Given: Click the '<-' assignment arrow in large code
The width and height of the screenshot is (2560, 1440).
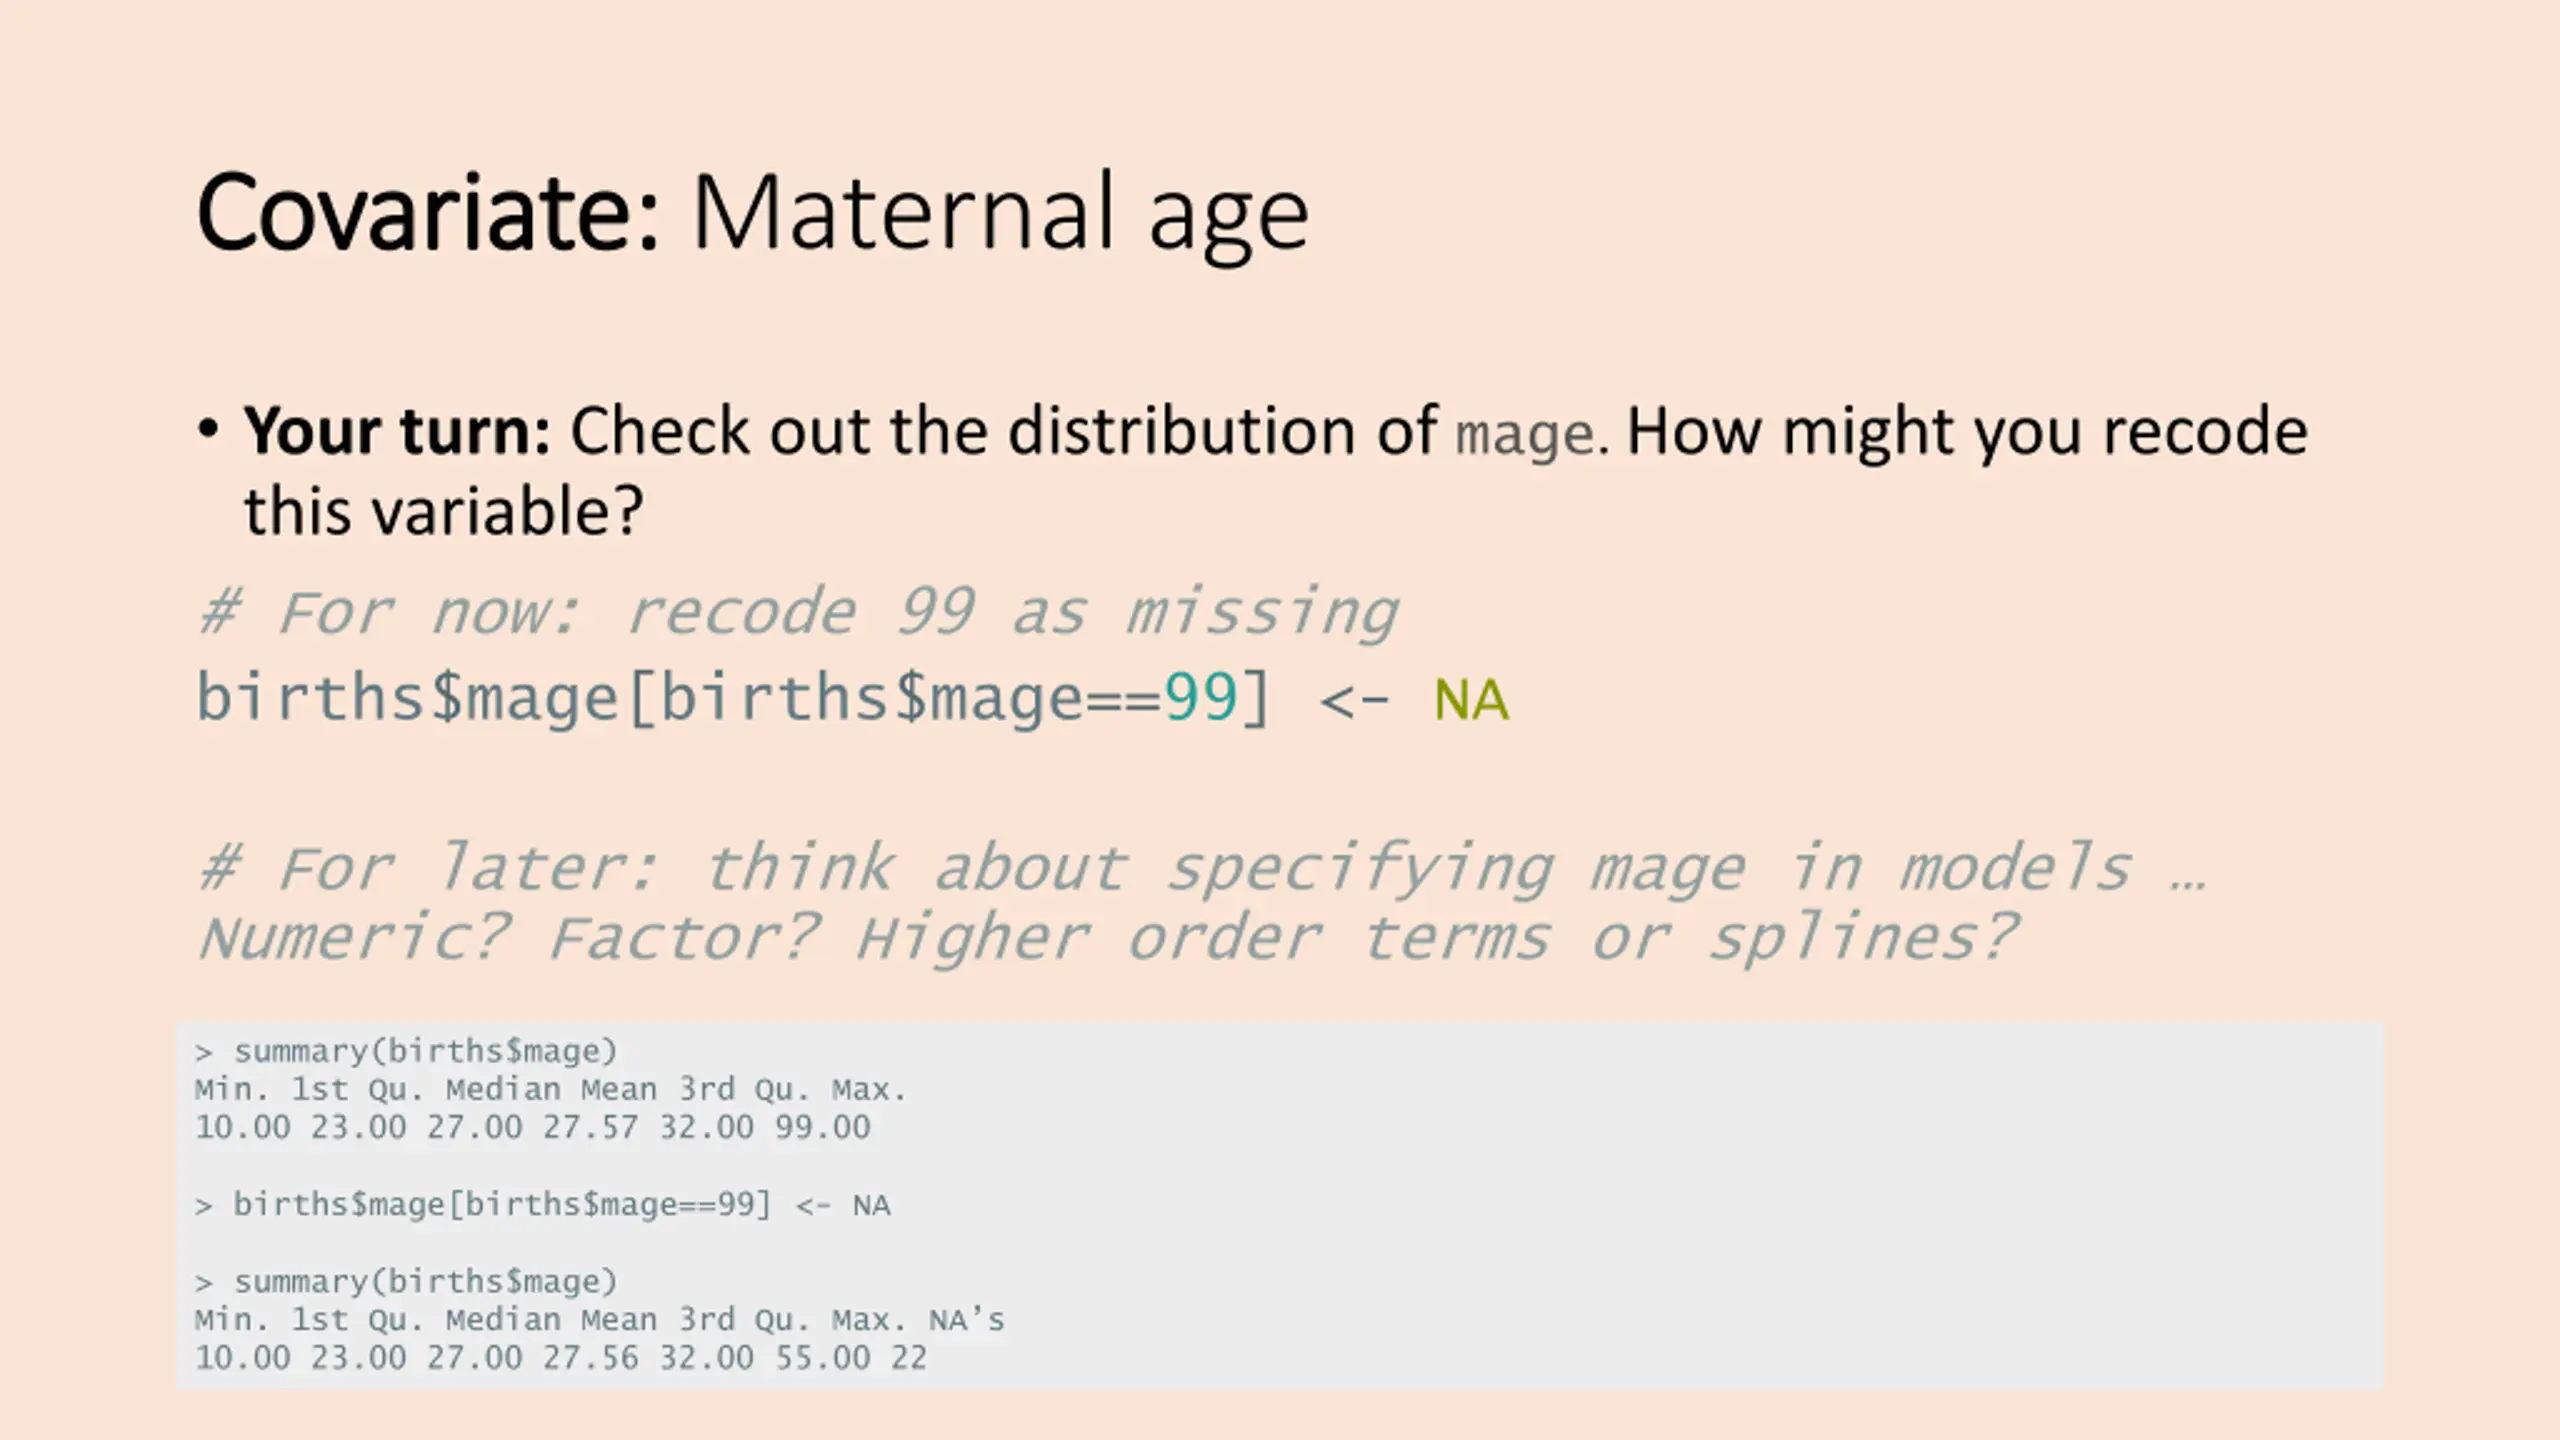Looking at the screenshot, I should [x=1354, y=700].
